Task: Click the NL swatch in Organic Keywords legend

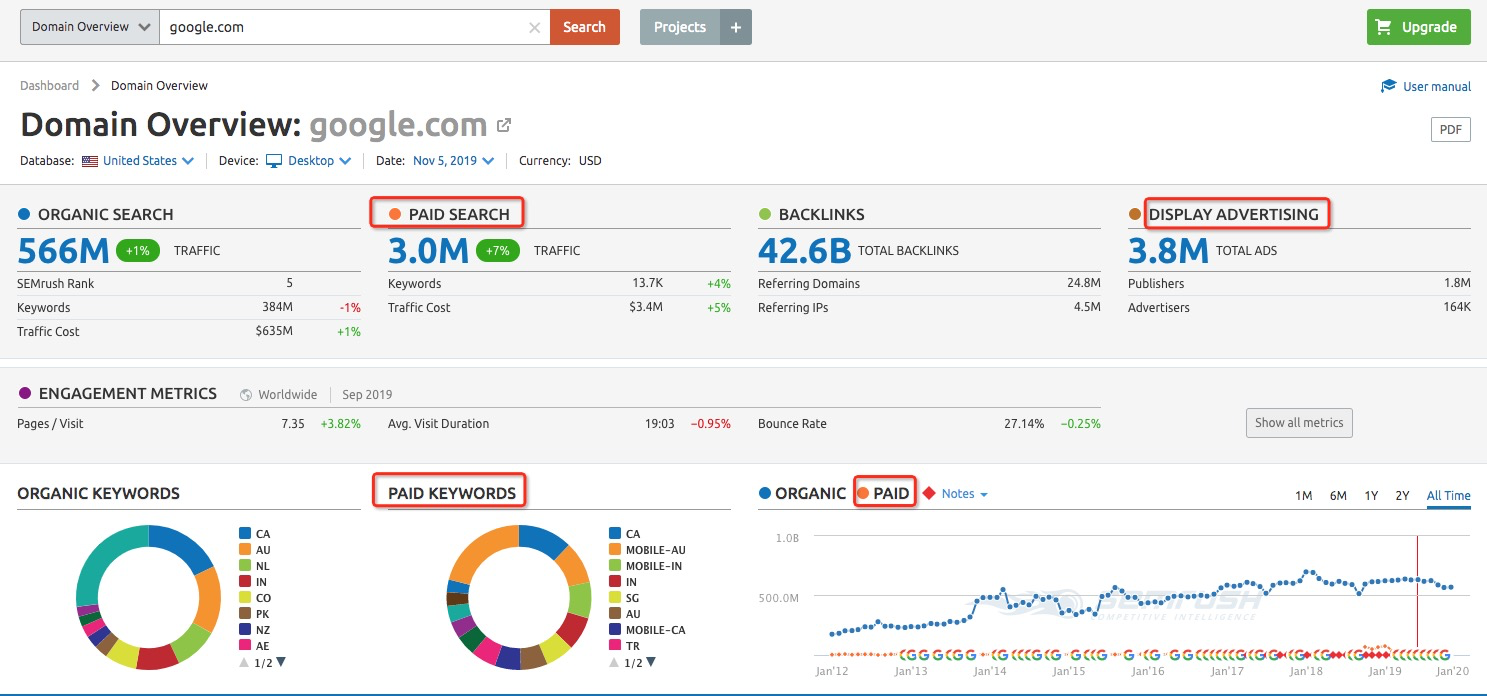Action: (x=244, y=566)
